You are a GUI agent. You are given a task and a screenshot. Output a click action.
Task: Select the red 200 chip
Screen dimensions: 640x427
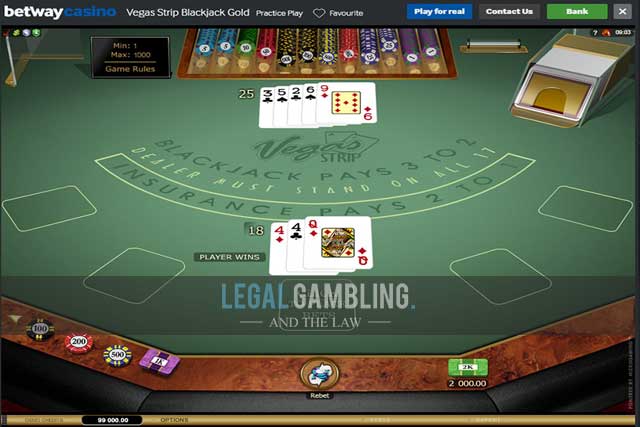79,342
